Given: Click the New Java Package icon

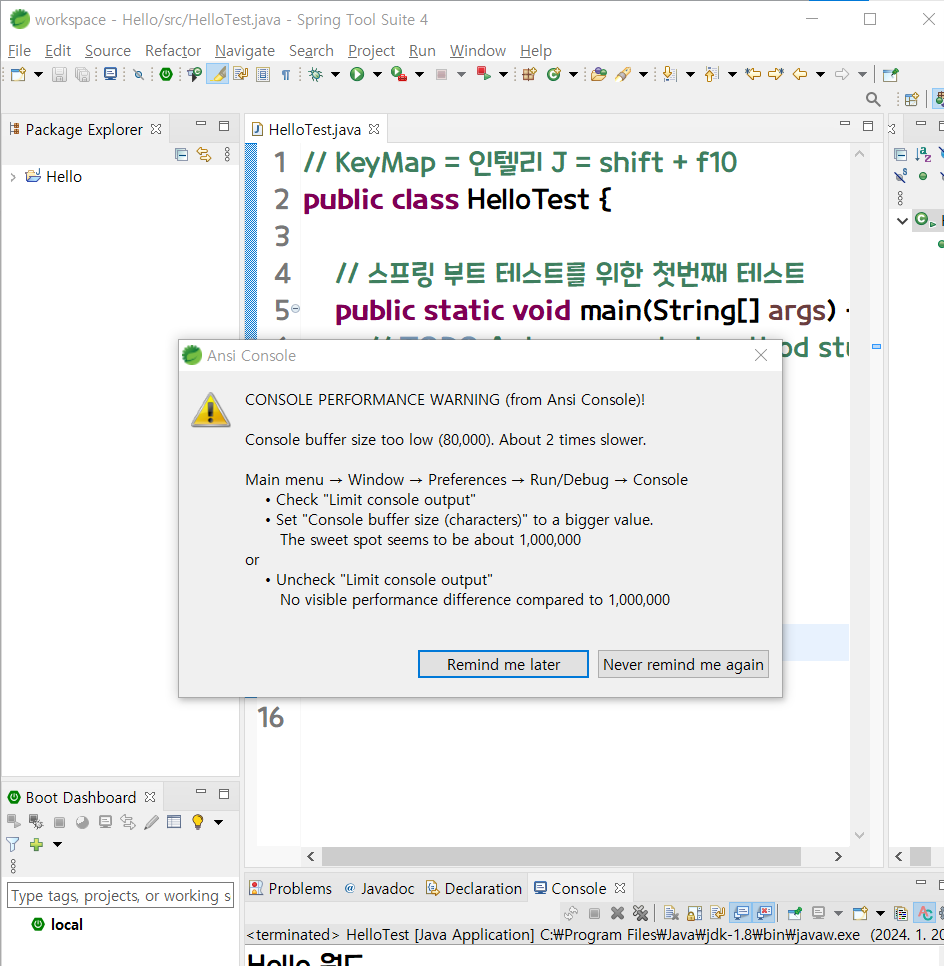Looking at the screenshot, I should pos(529,75).
